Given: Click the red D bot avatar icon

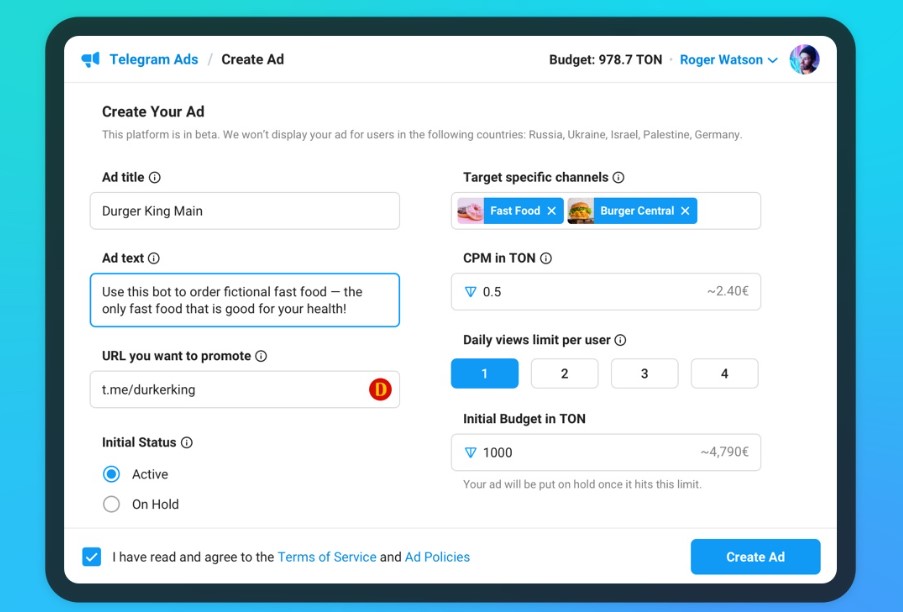Looking at the screenshot, I should pos(380,389).
